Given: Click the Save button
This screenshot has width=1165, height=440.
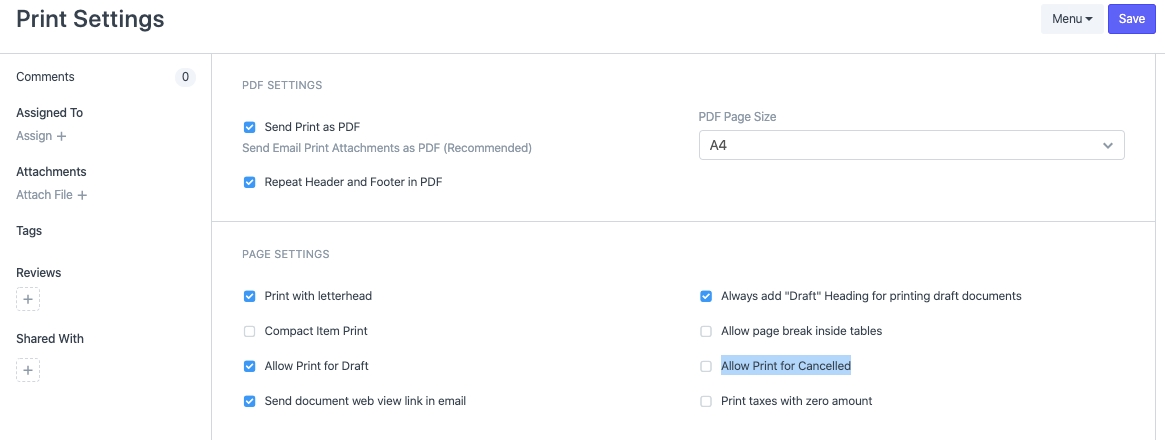Looking at the screenshot, I should click(x=1131, y=19).
